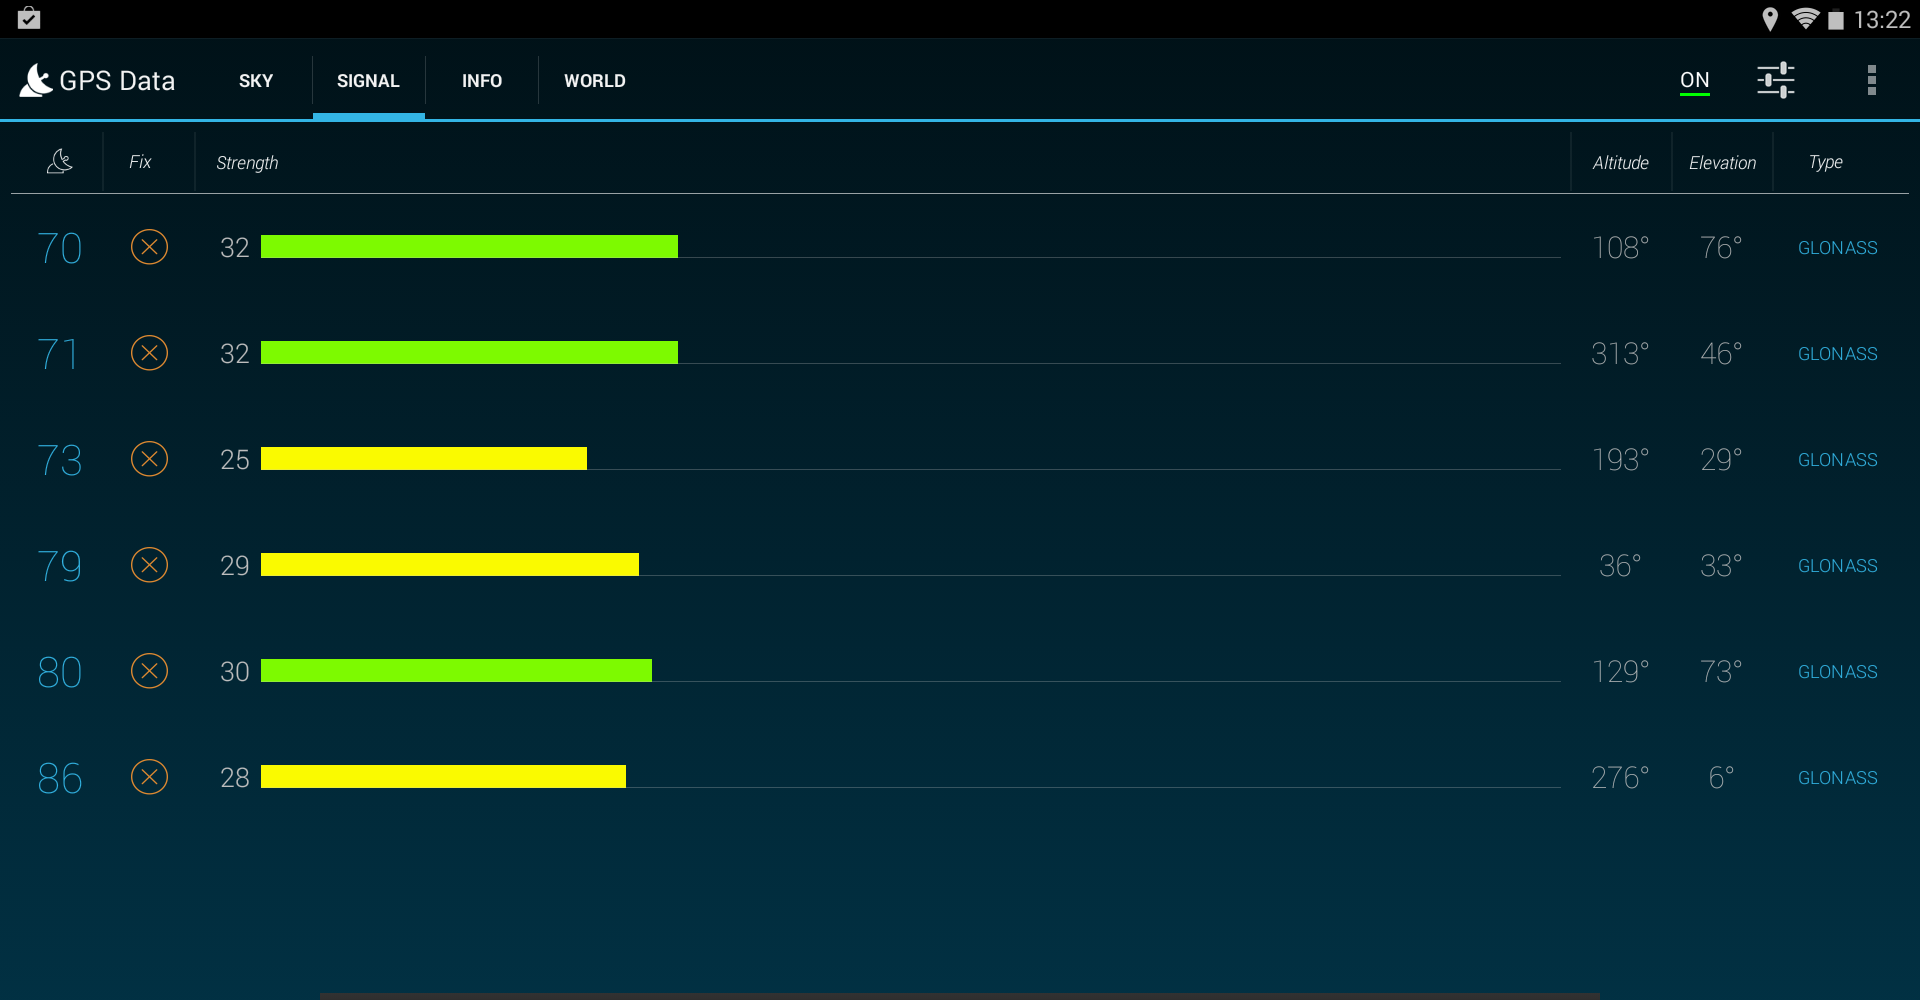Switch to the INFO tab
The height and width of the screenshot is (1000, 1920).
click(x=482, y=81)
